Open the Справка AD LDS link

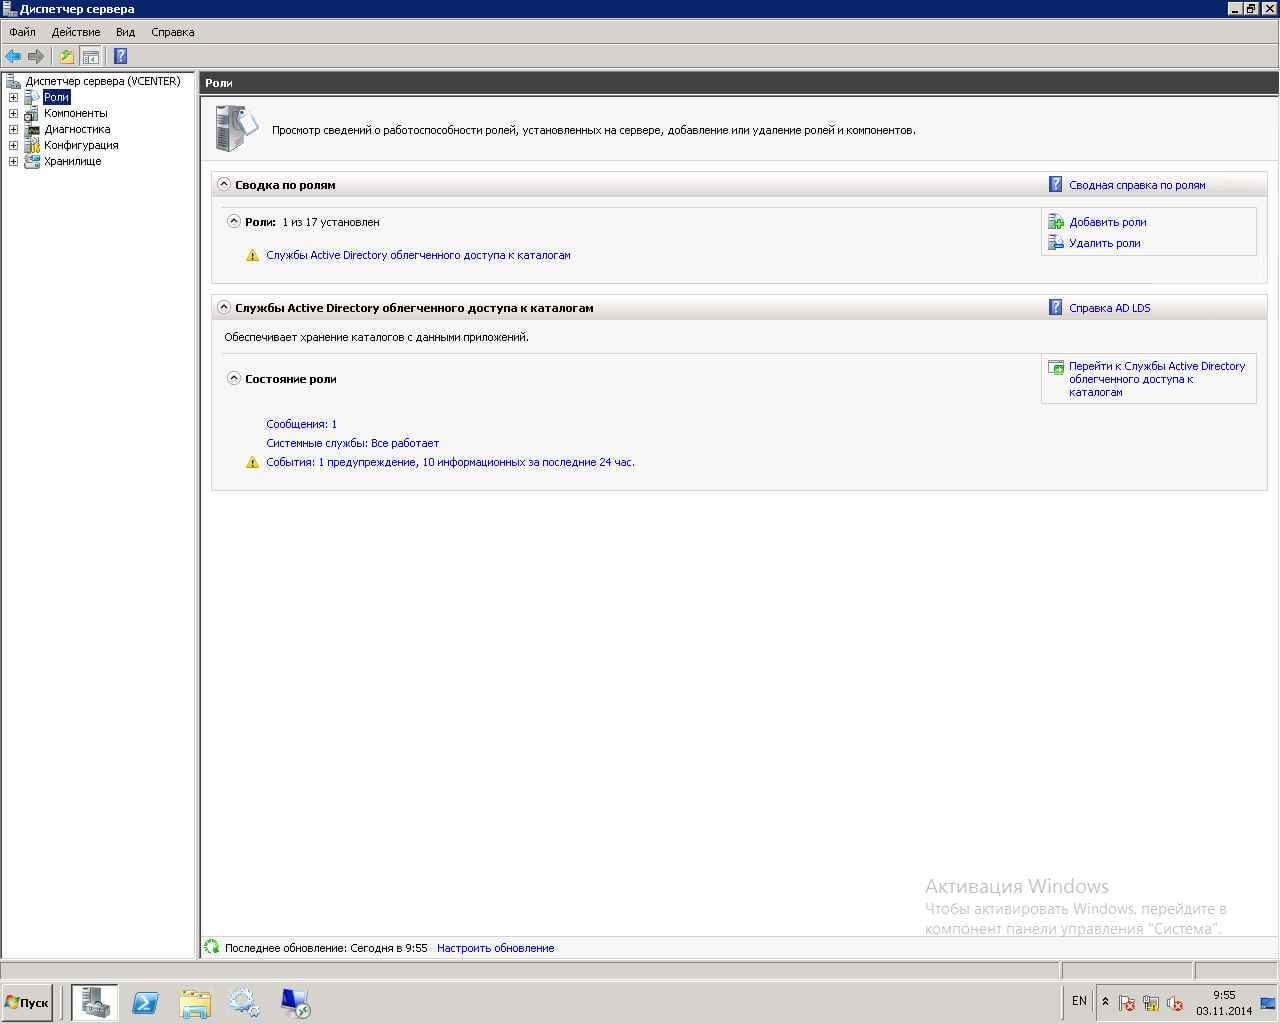pyautogui.click(x=1110, y=308)
